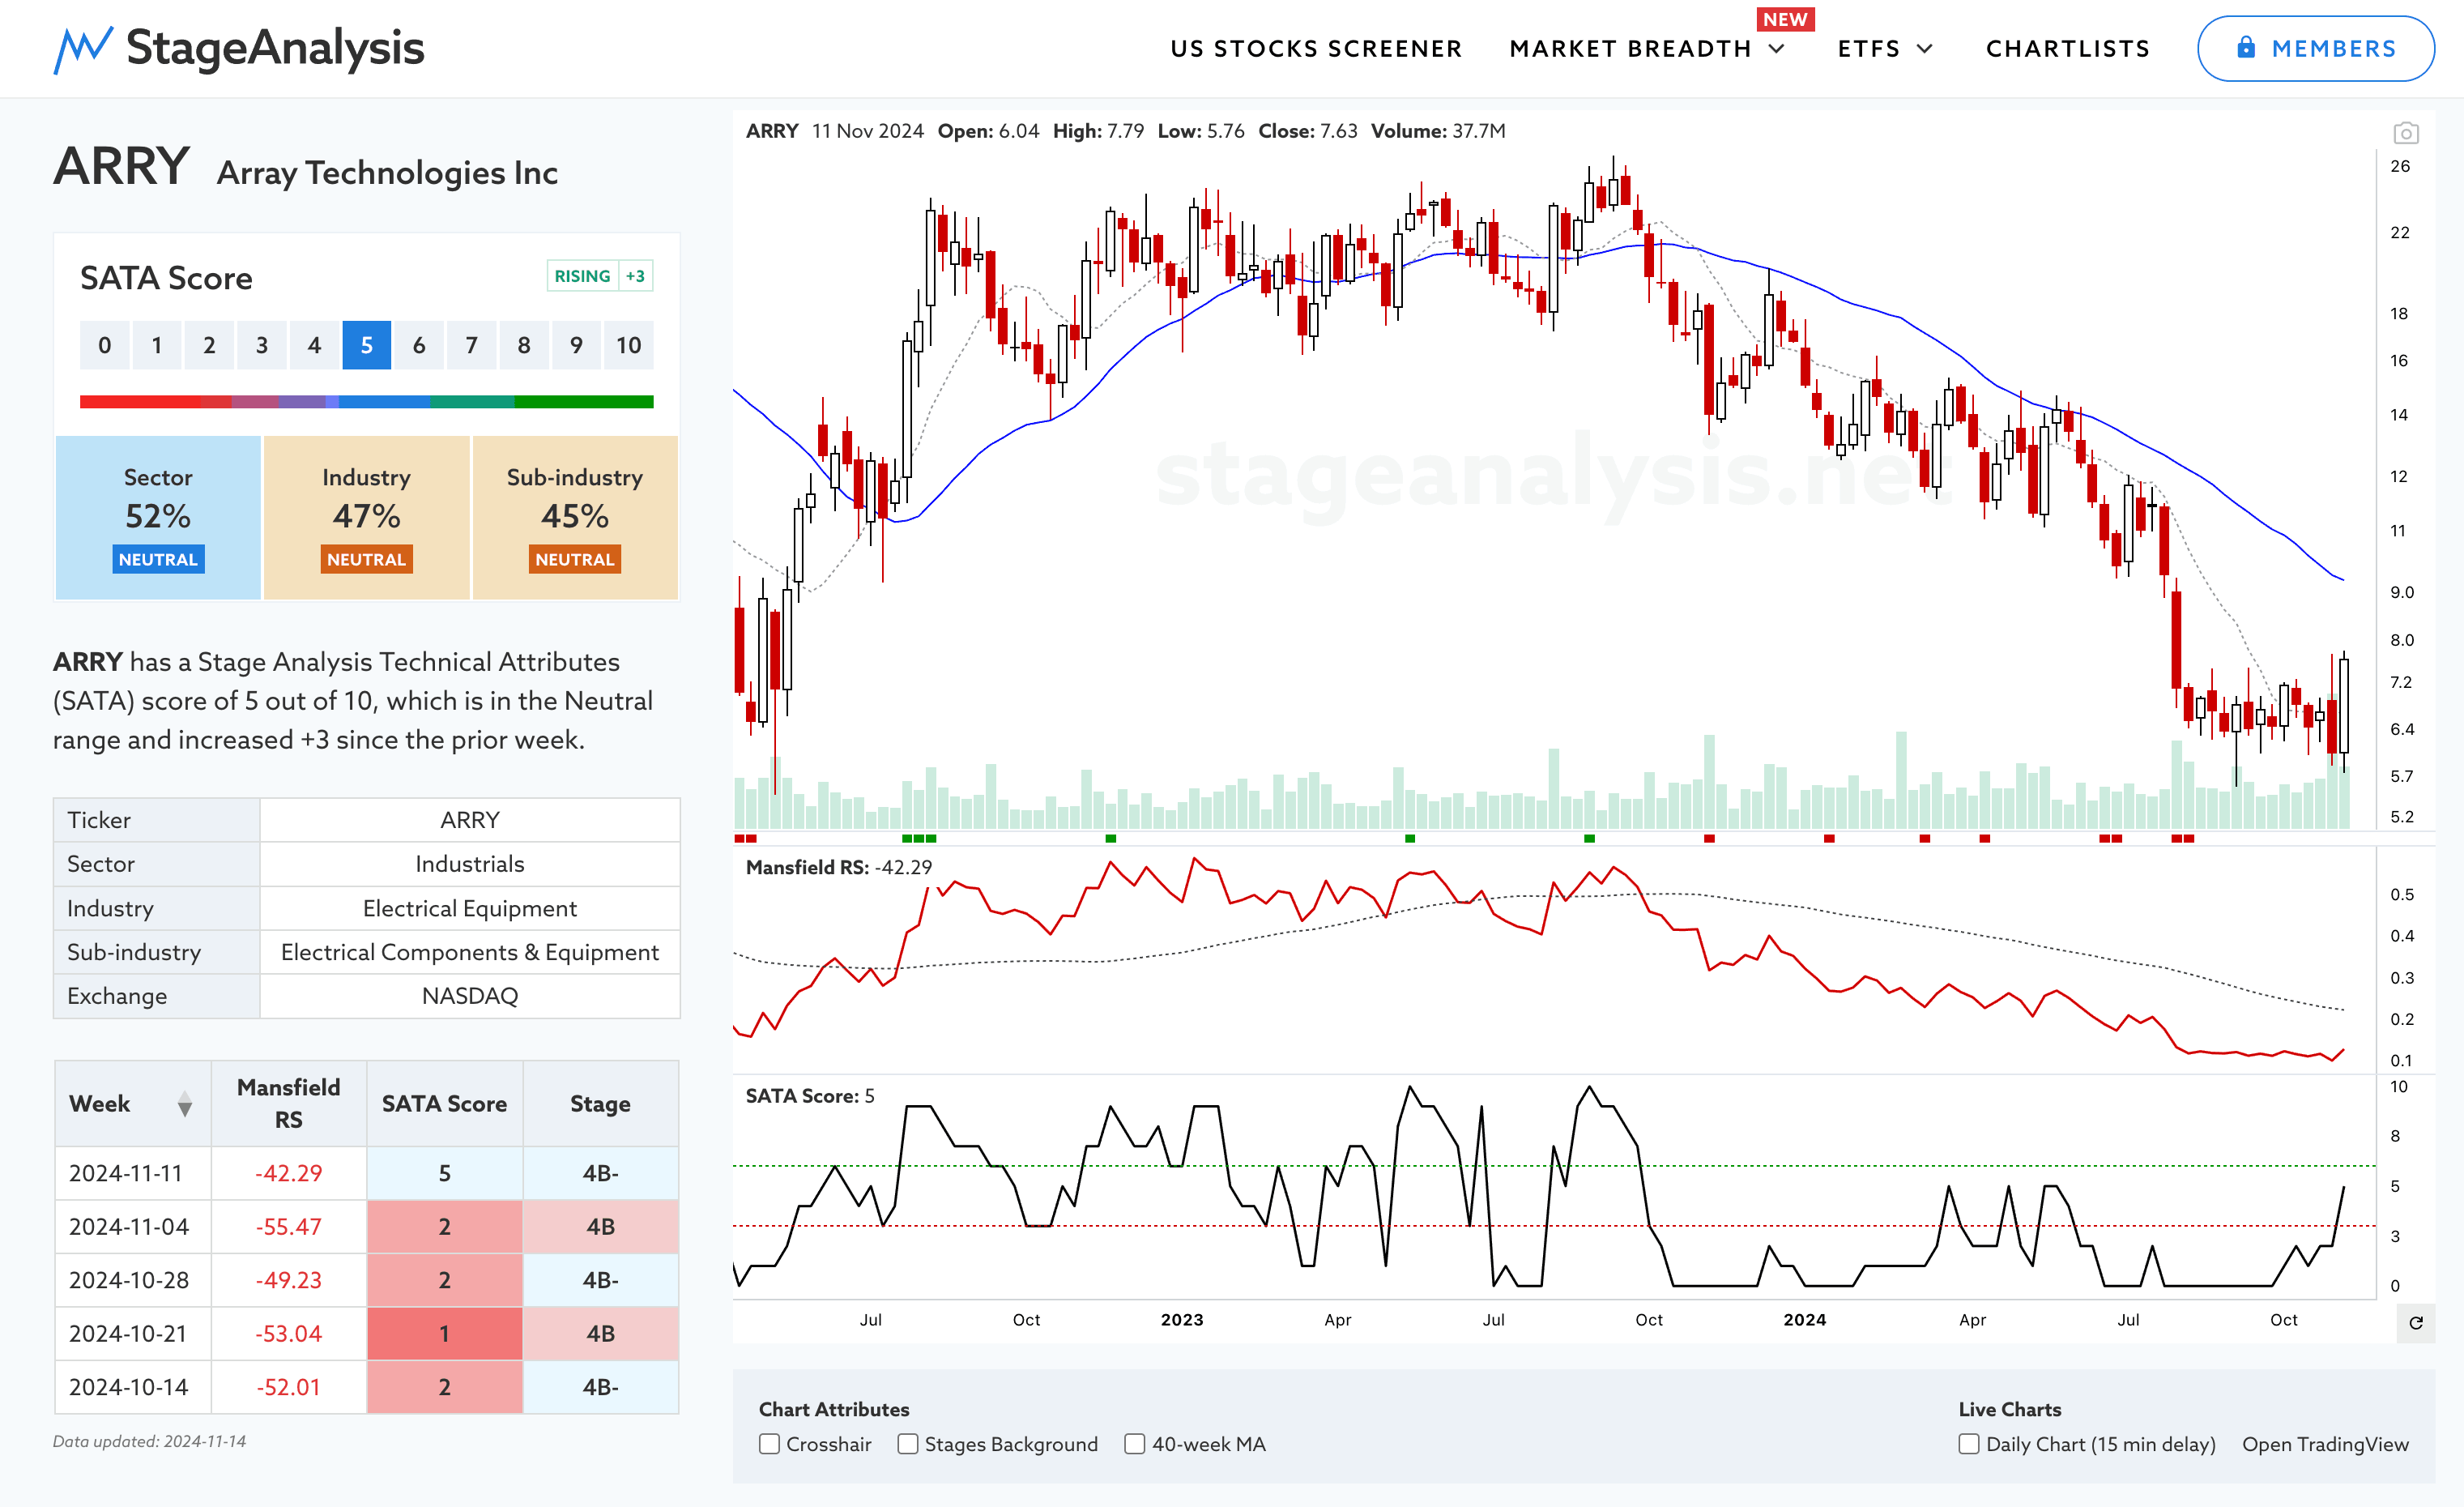
Task: Expand the ETFs dropdown chevron
Action: click(1925, 49)
